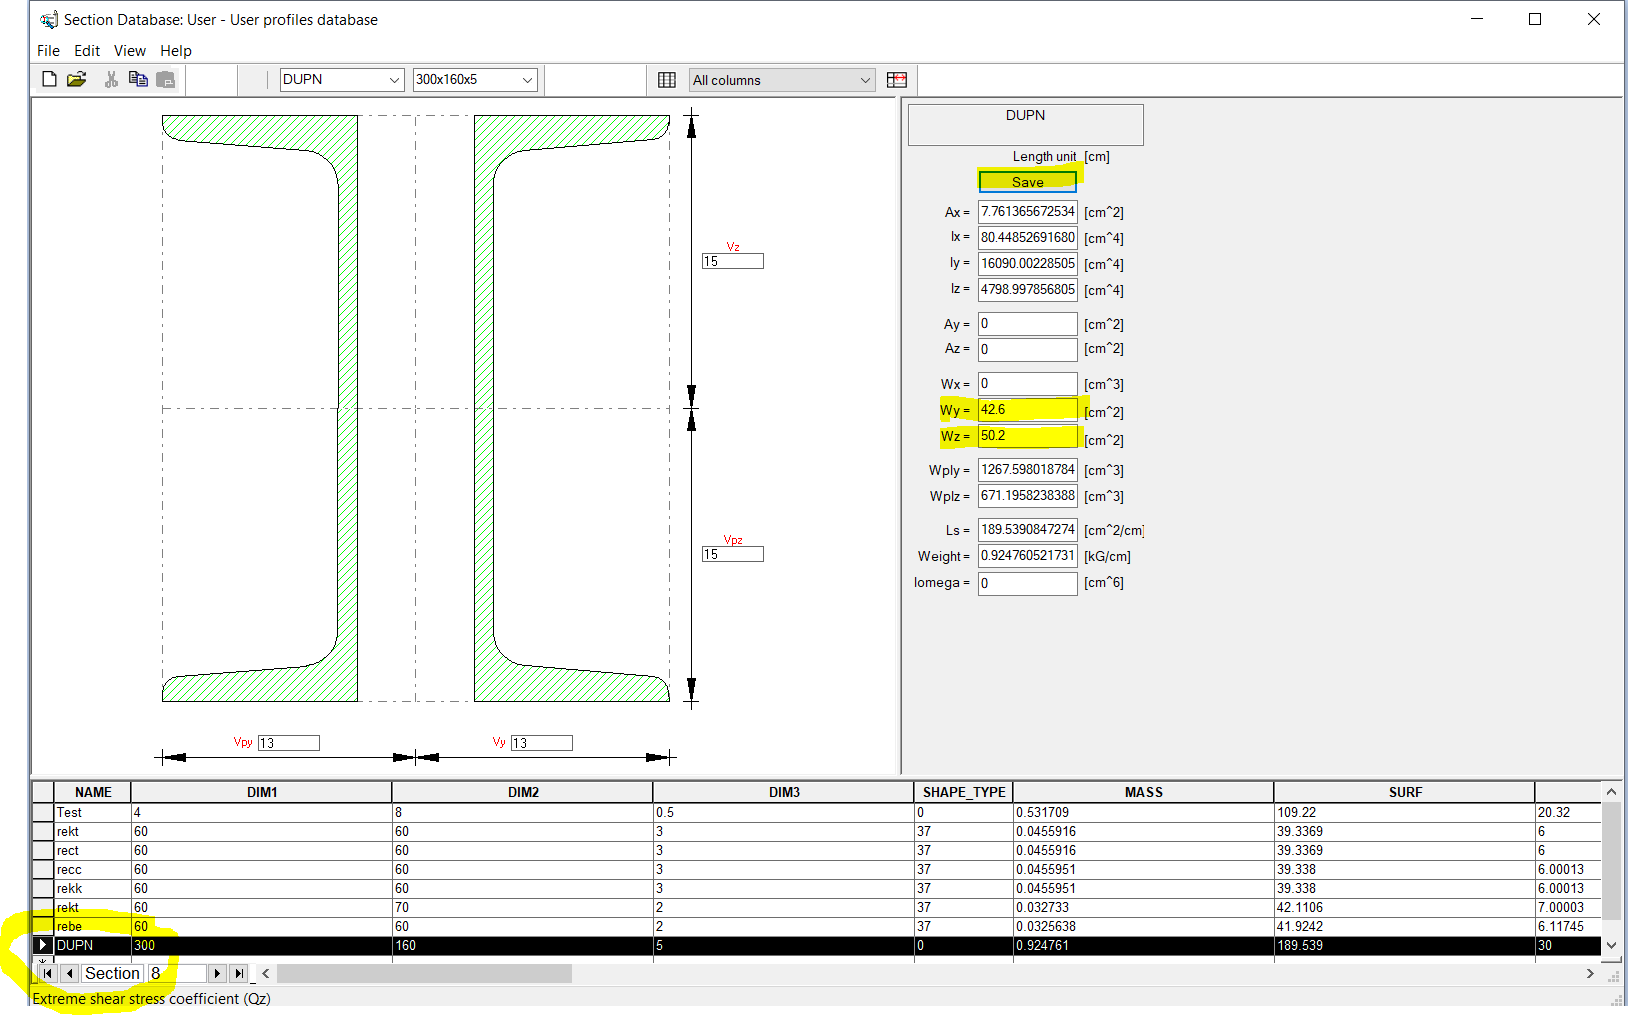Image resolution: width=1628 pixels, height=1015 pixels.
Task: Select the Test row name cell
Action: (x=93, y=813)
